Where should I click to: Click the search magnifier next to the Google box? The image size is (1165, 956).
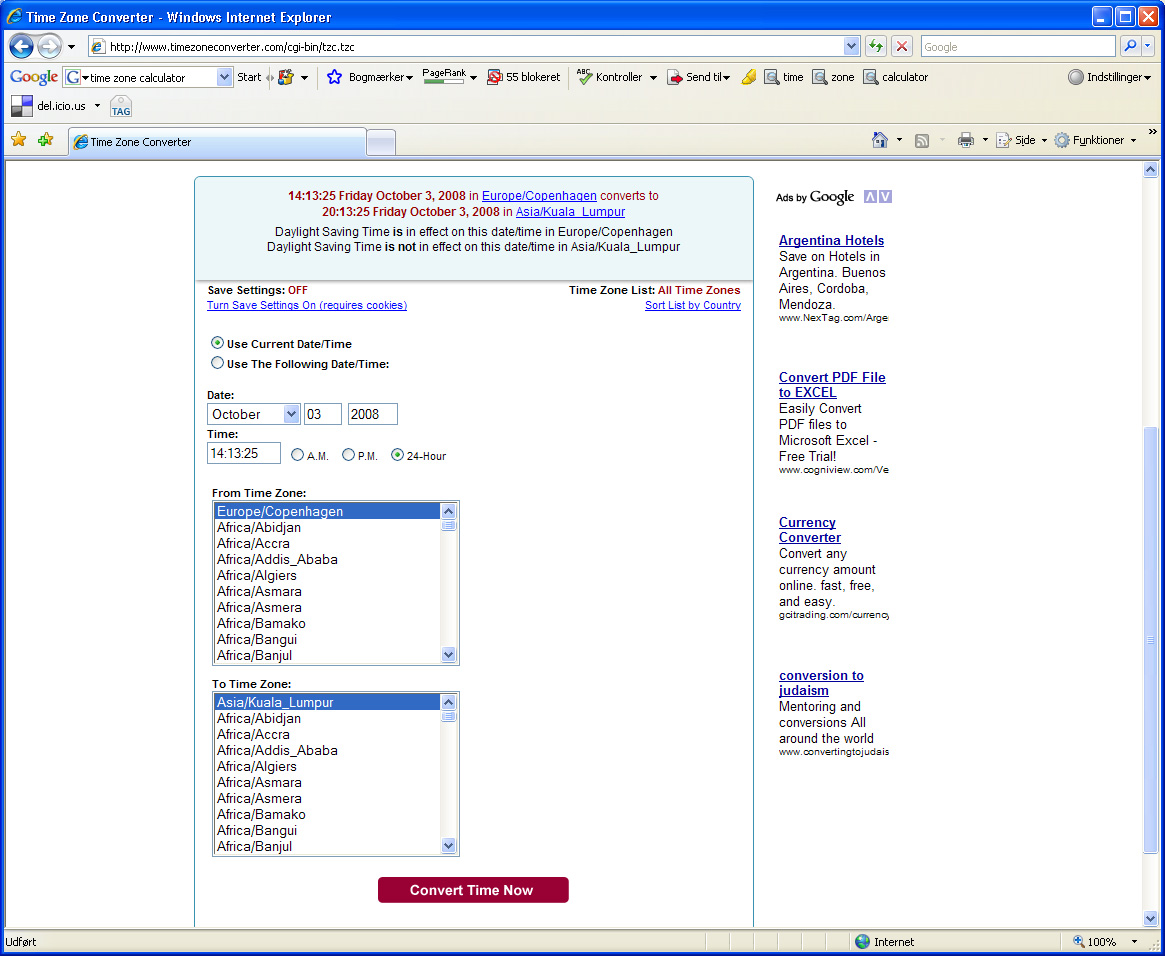coord(1130,46)
